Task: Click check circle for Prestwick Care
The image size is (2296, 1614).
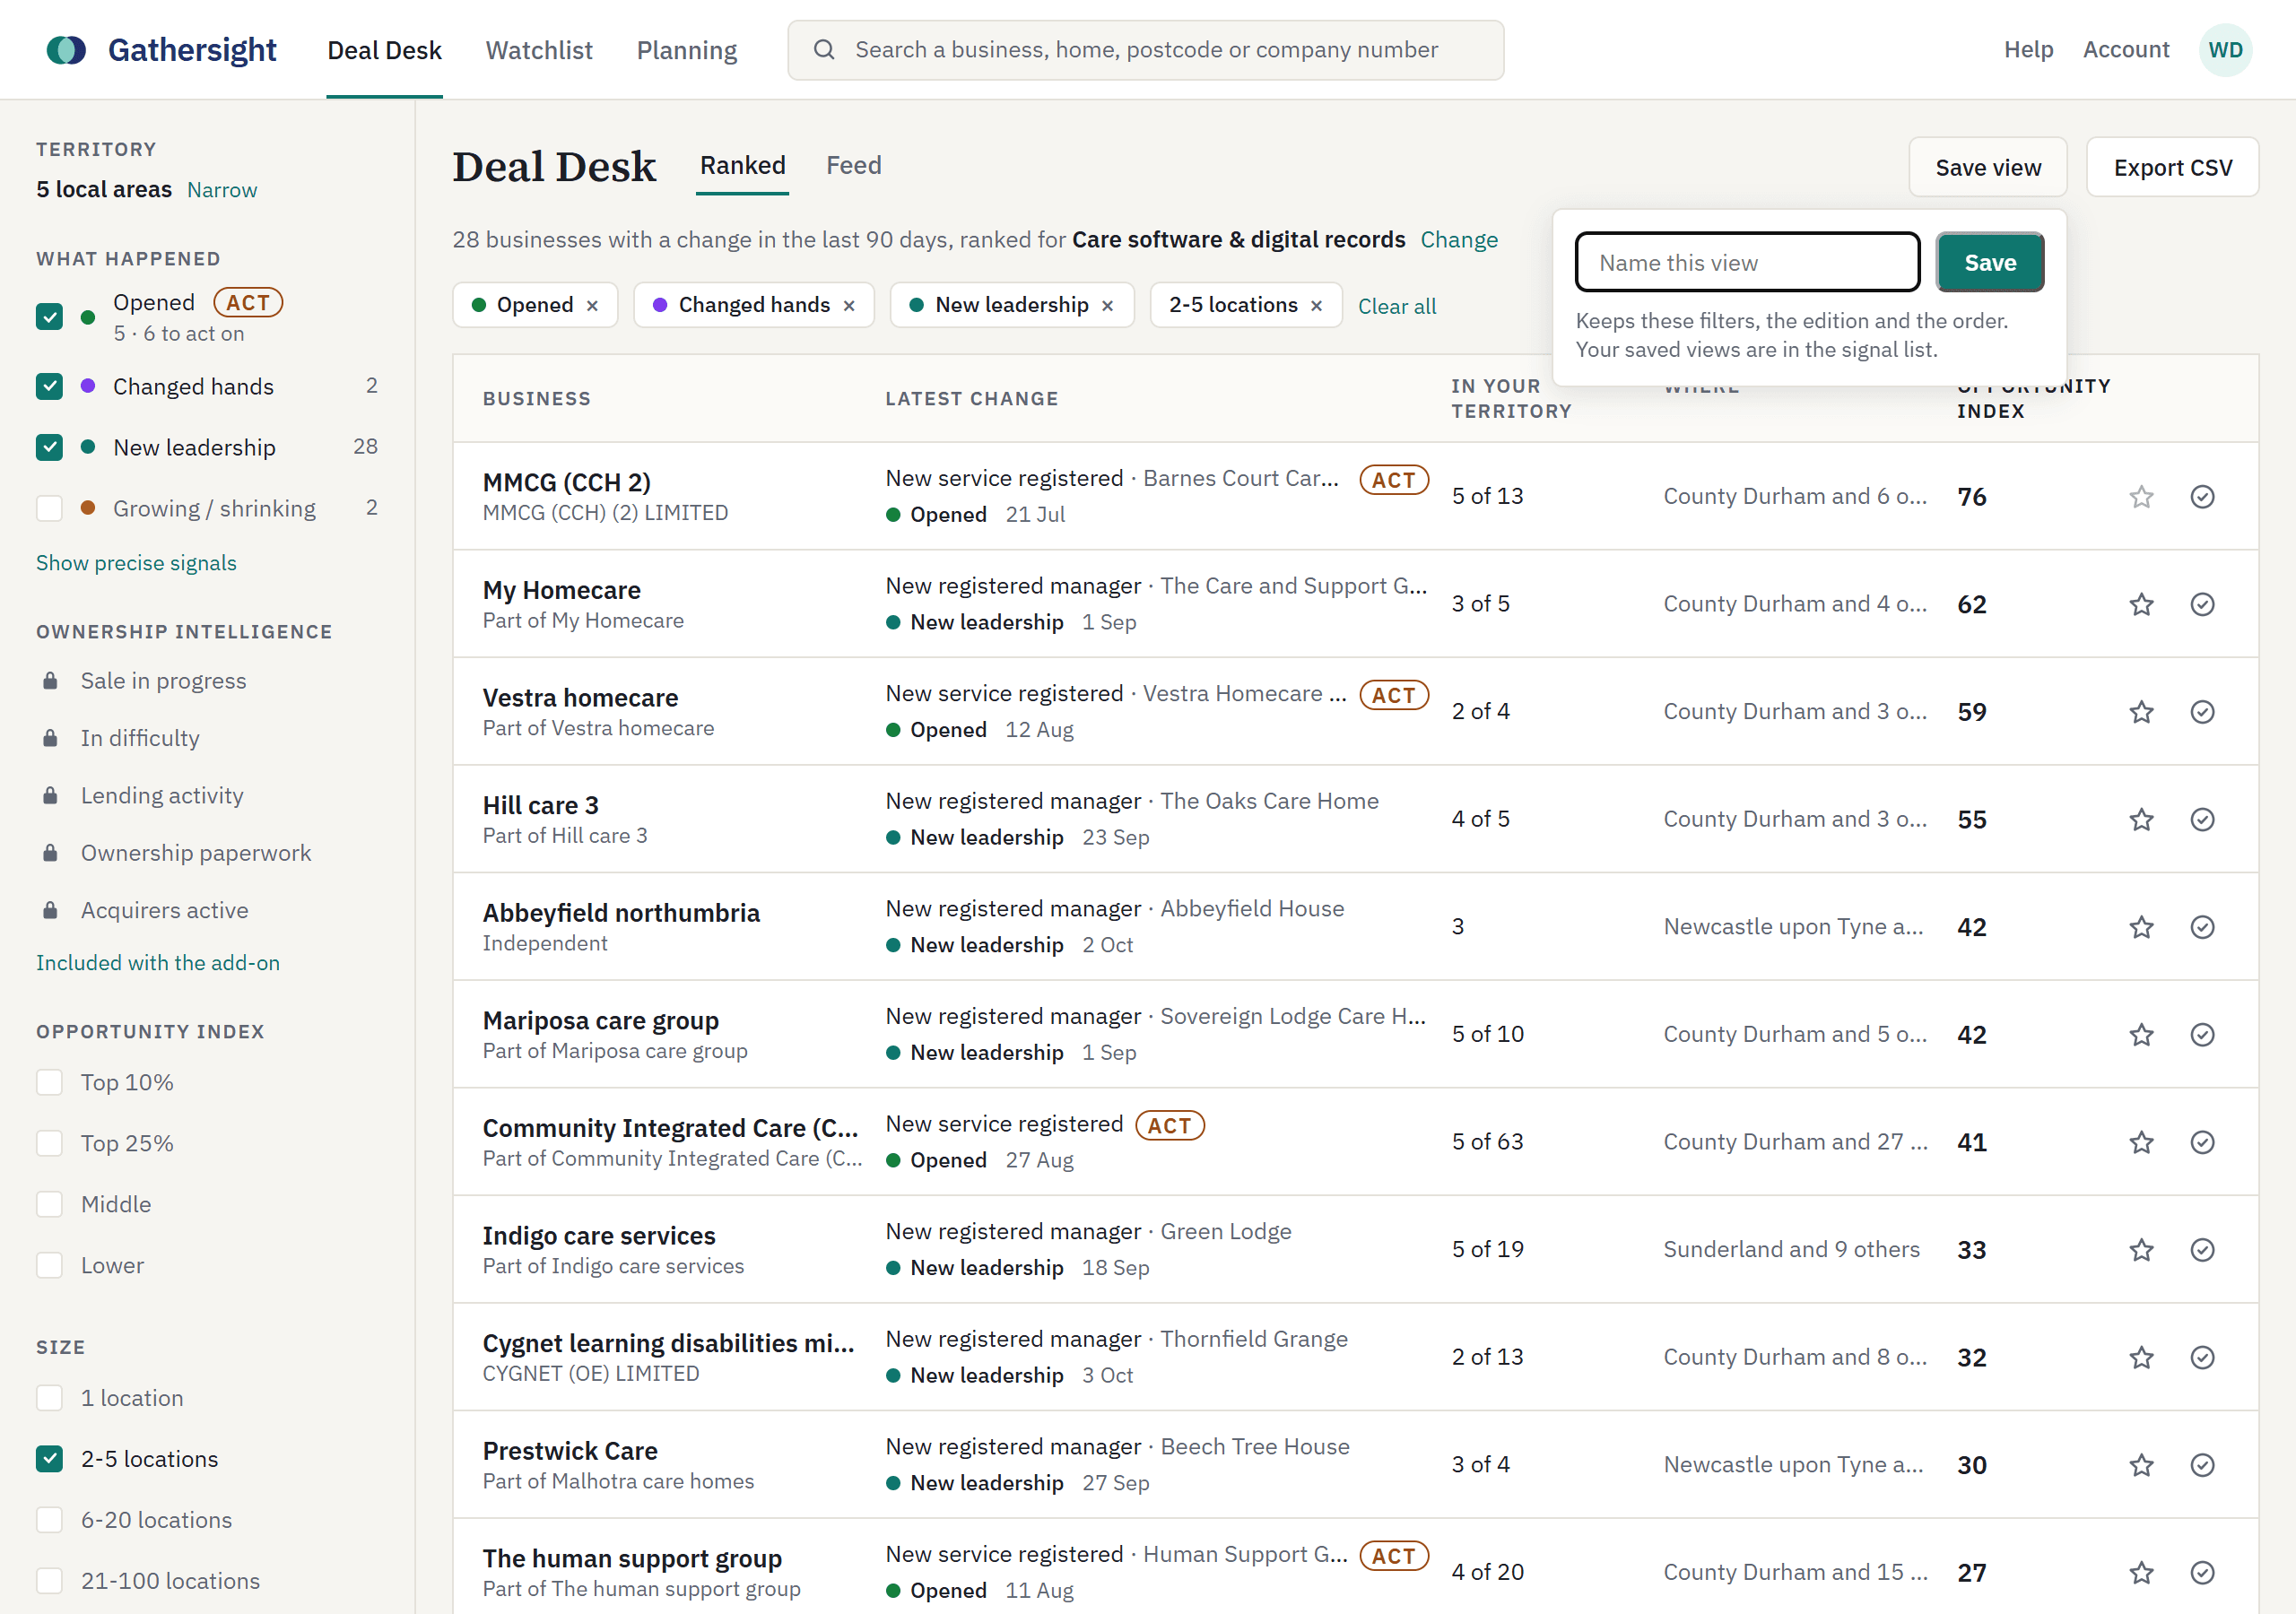Action: point(2202,1465)
